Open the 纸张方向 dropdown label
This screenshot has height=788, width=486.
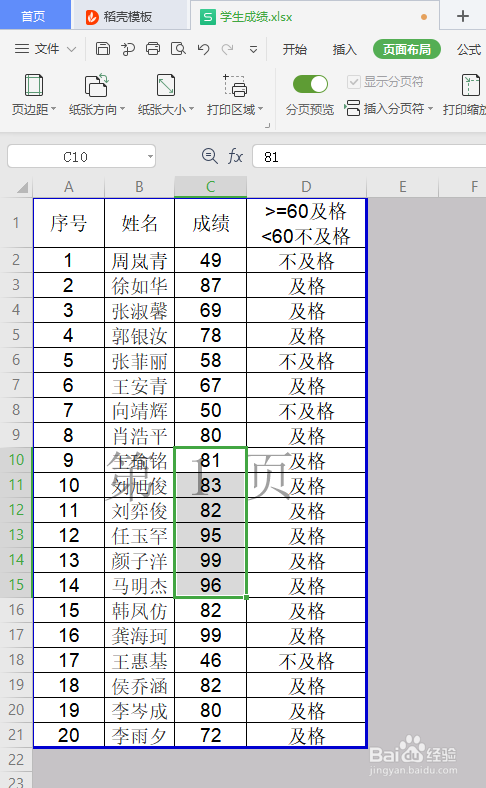point(96,110)
